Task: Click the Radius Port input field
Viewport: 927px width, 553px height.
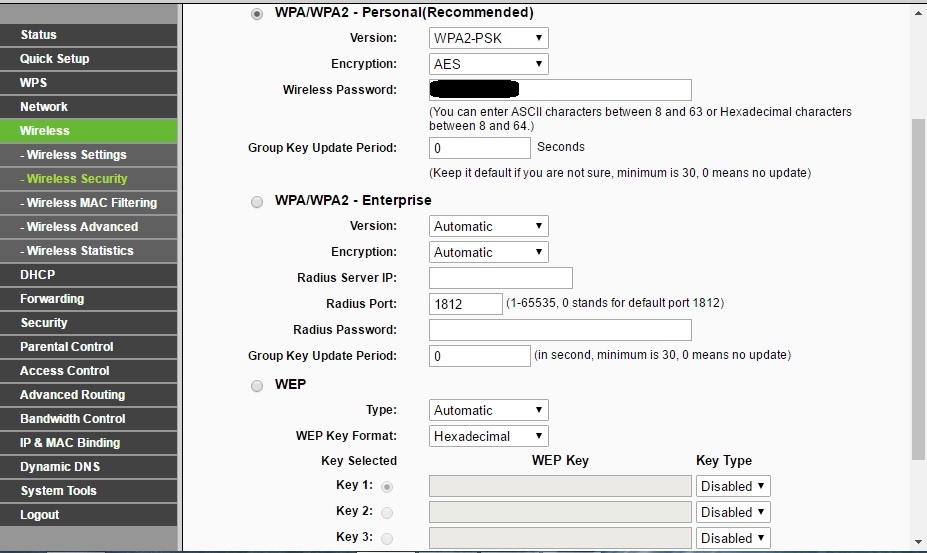Action: coord(465,304)
